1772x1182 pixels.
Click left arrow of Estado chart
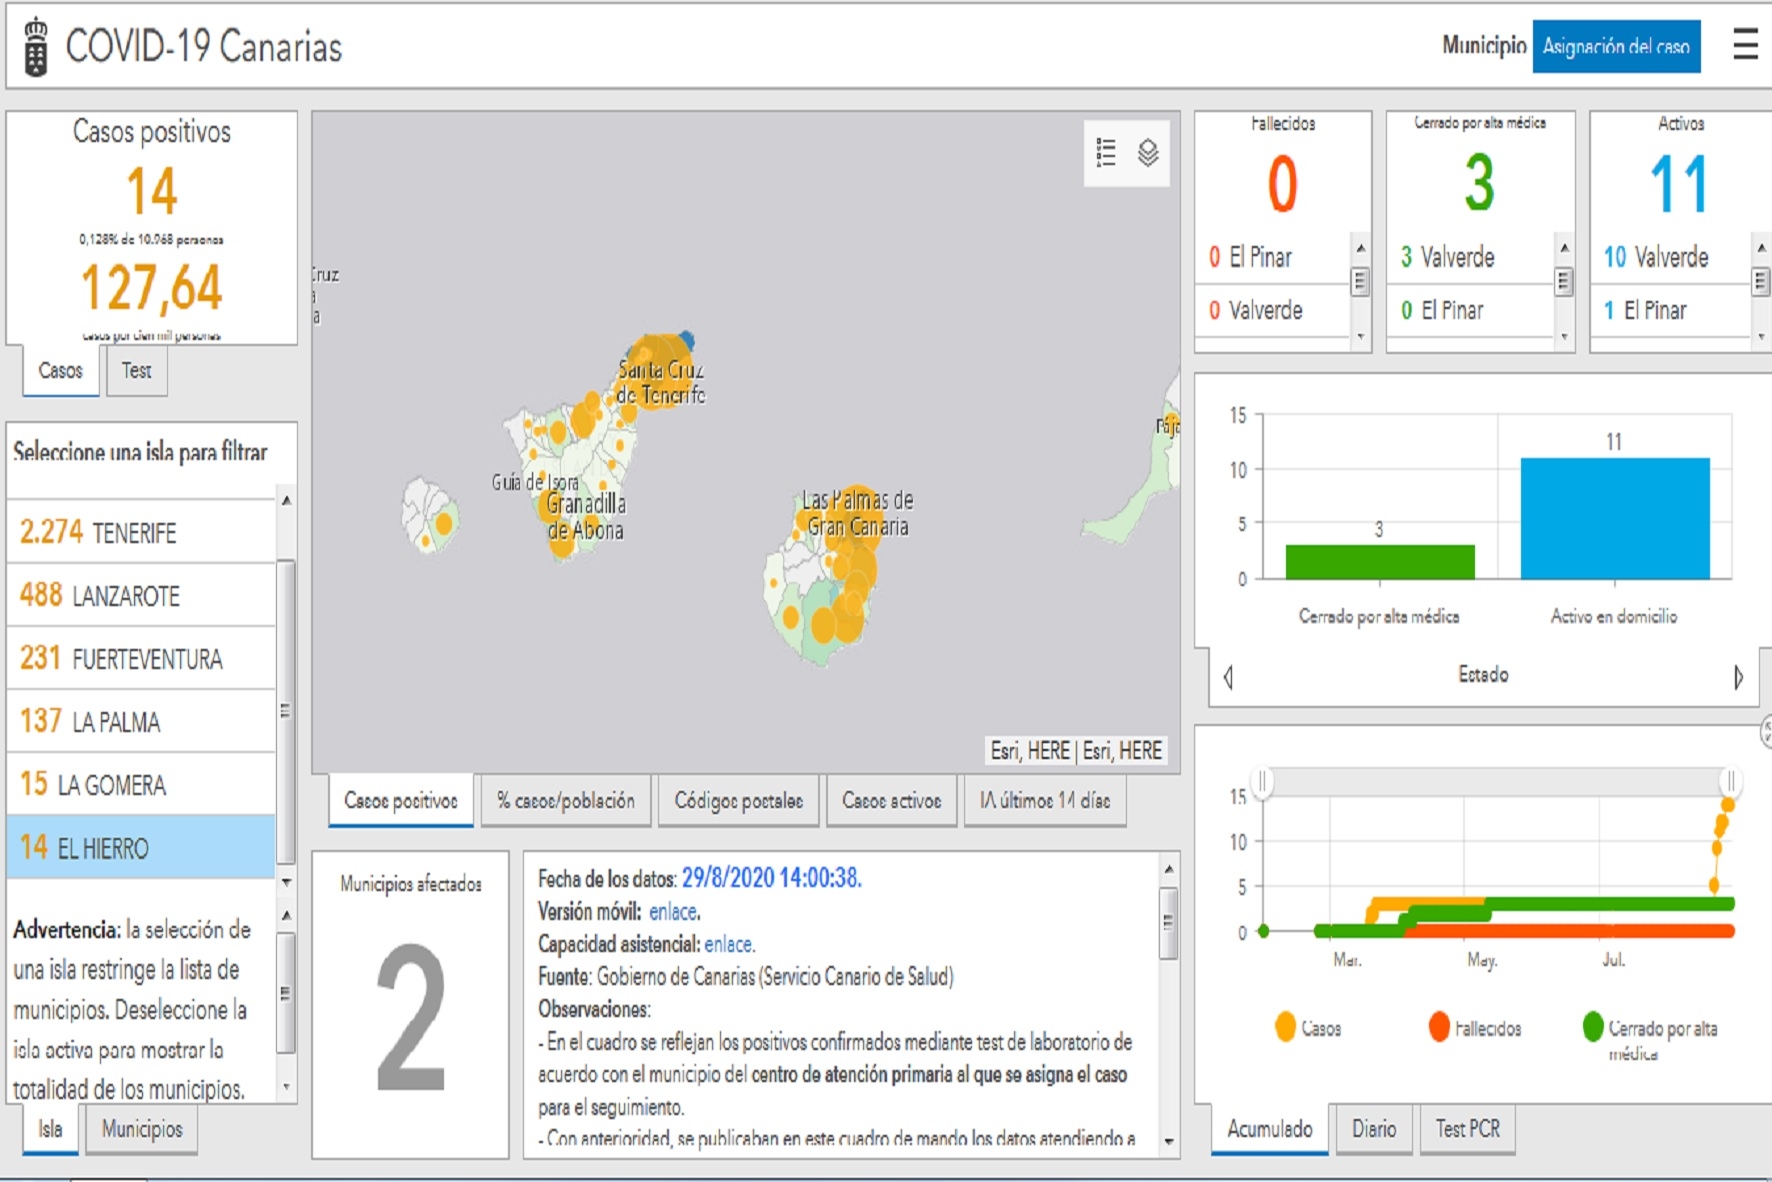pyautogui.click(x=1228, y=677)
